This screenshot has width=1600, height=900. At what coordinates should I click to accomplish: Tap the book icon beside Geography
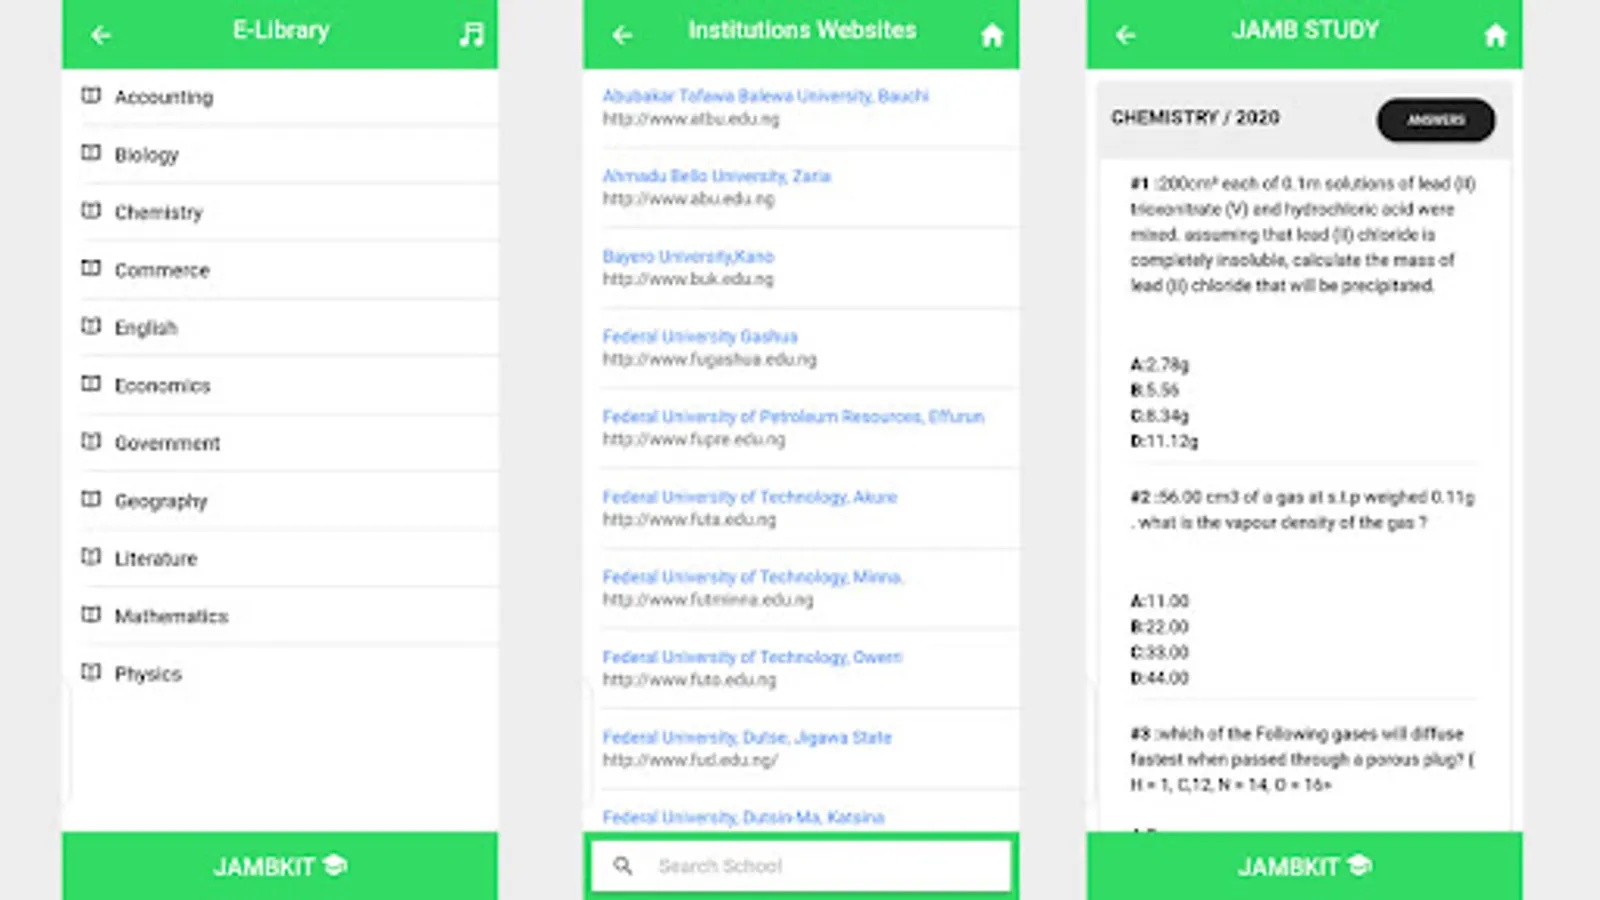point(91,499)
